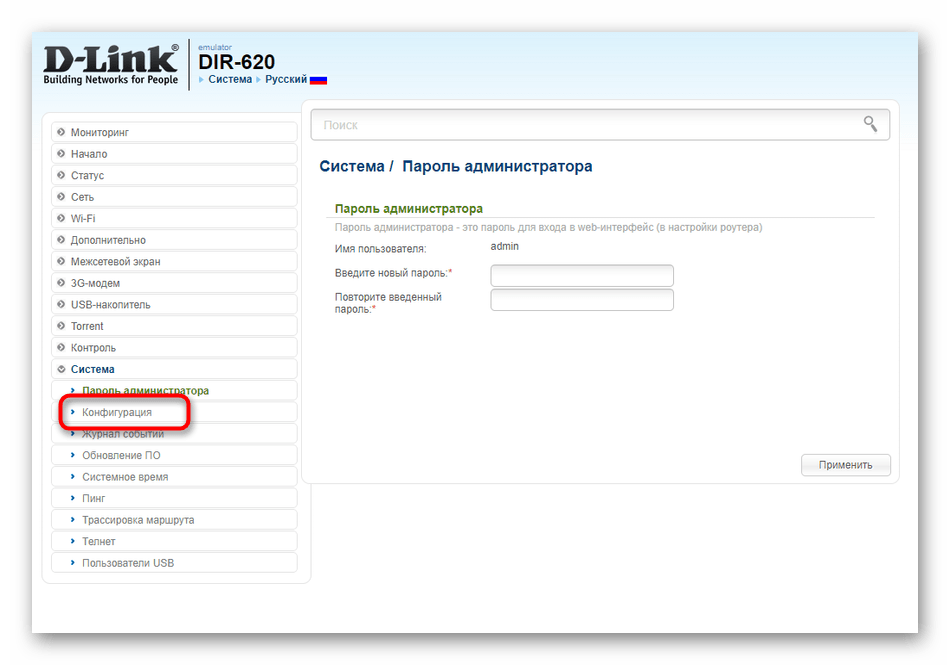Expand the Мониторинг menu section
The height and width of the screenshot is (665, 950).
[x=100, y=132]
